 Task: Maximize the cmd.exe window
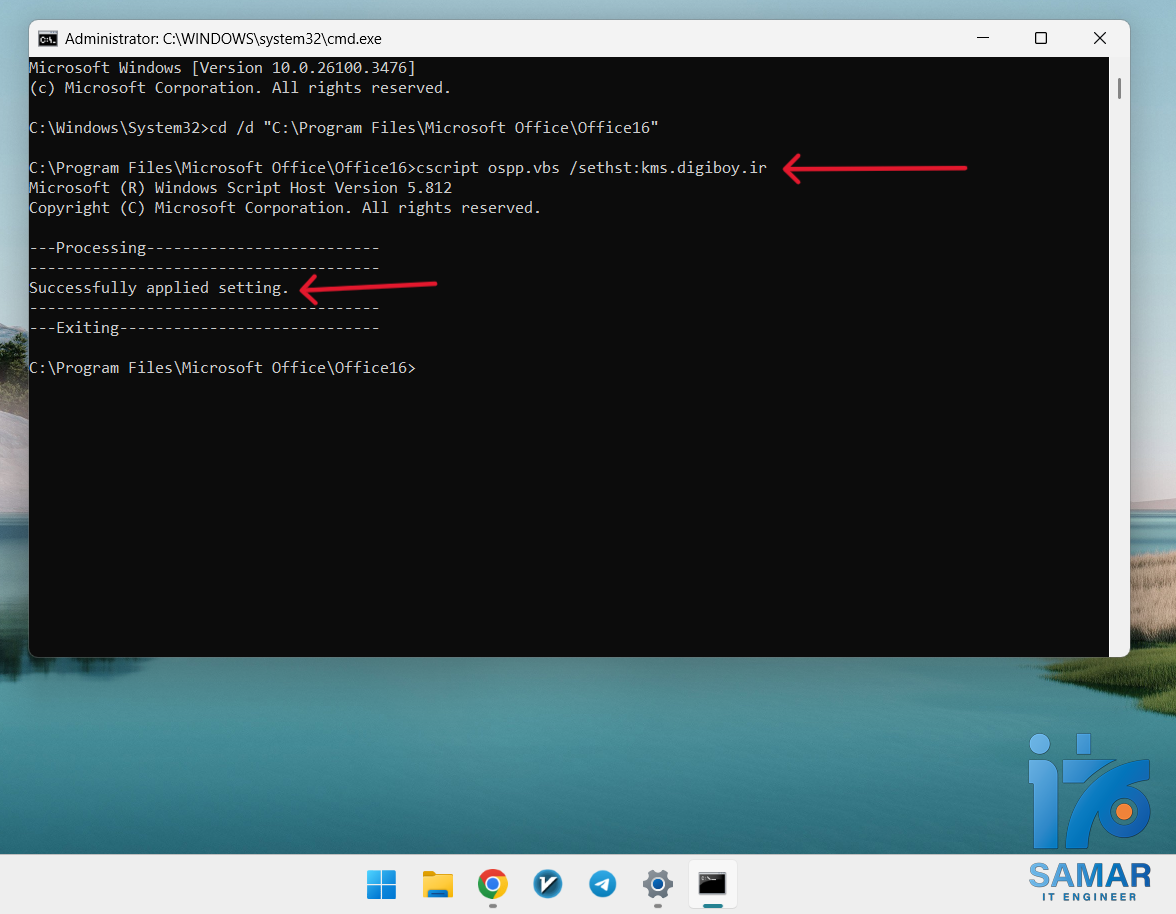[x=1040, y=39]
